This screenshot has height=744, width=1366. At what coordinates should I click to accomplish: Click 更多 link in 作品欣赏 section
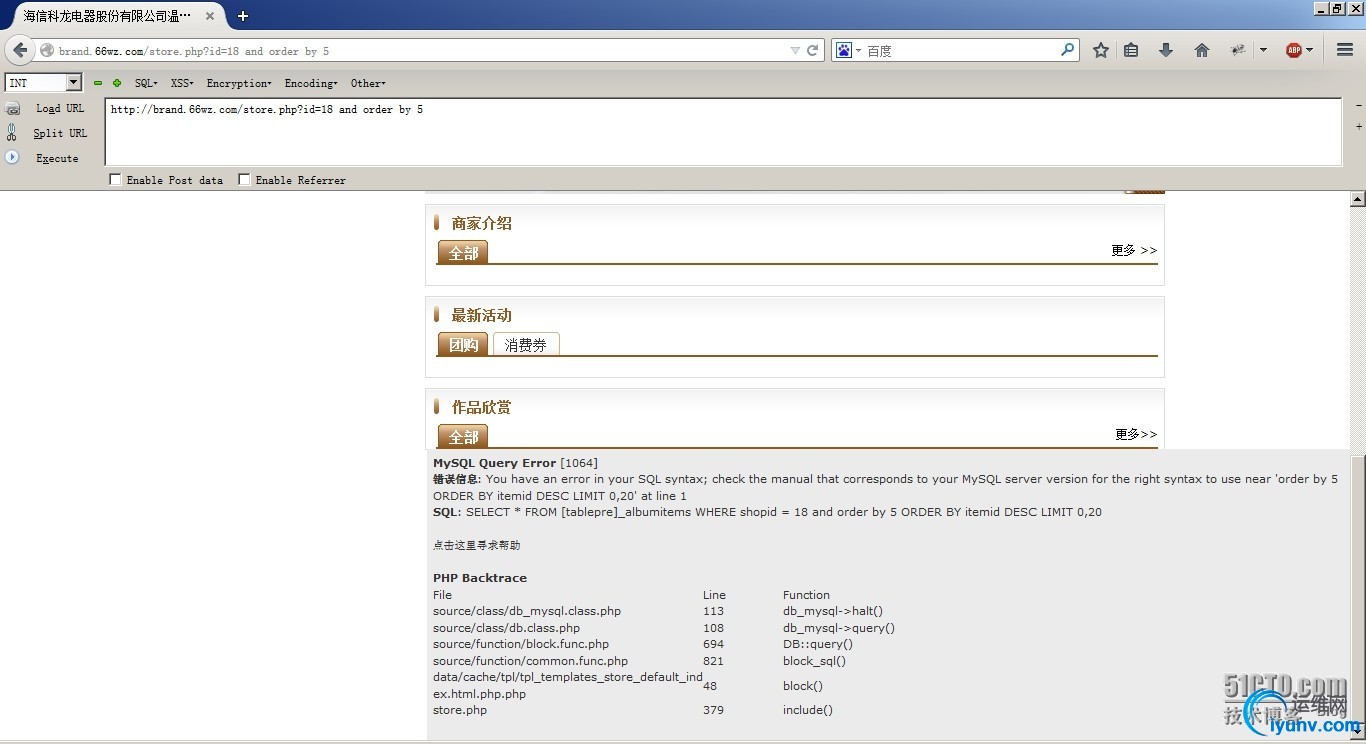point(1136,434)
